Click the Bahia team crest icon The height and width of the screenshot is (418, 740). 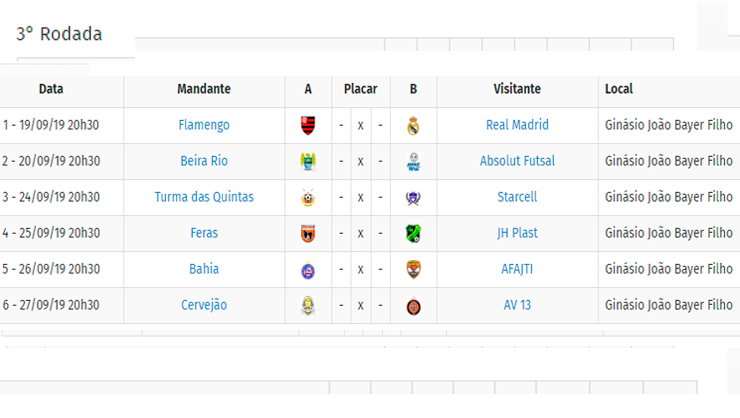click(x=308, y=270)
